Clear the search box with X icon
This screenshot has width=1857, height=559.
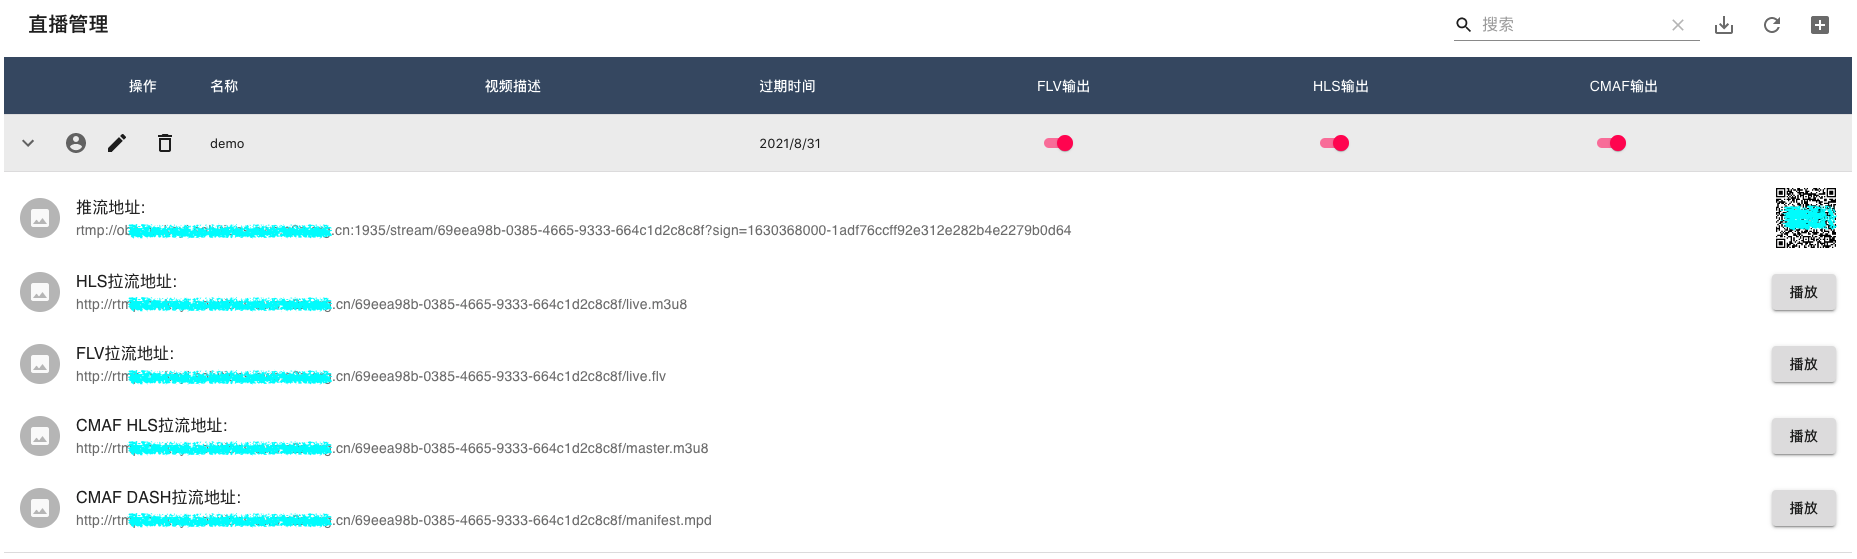point(1678,25)
